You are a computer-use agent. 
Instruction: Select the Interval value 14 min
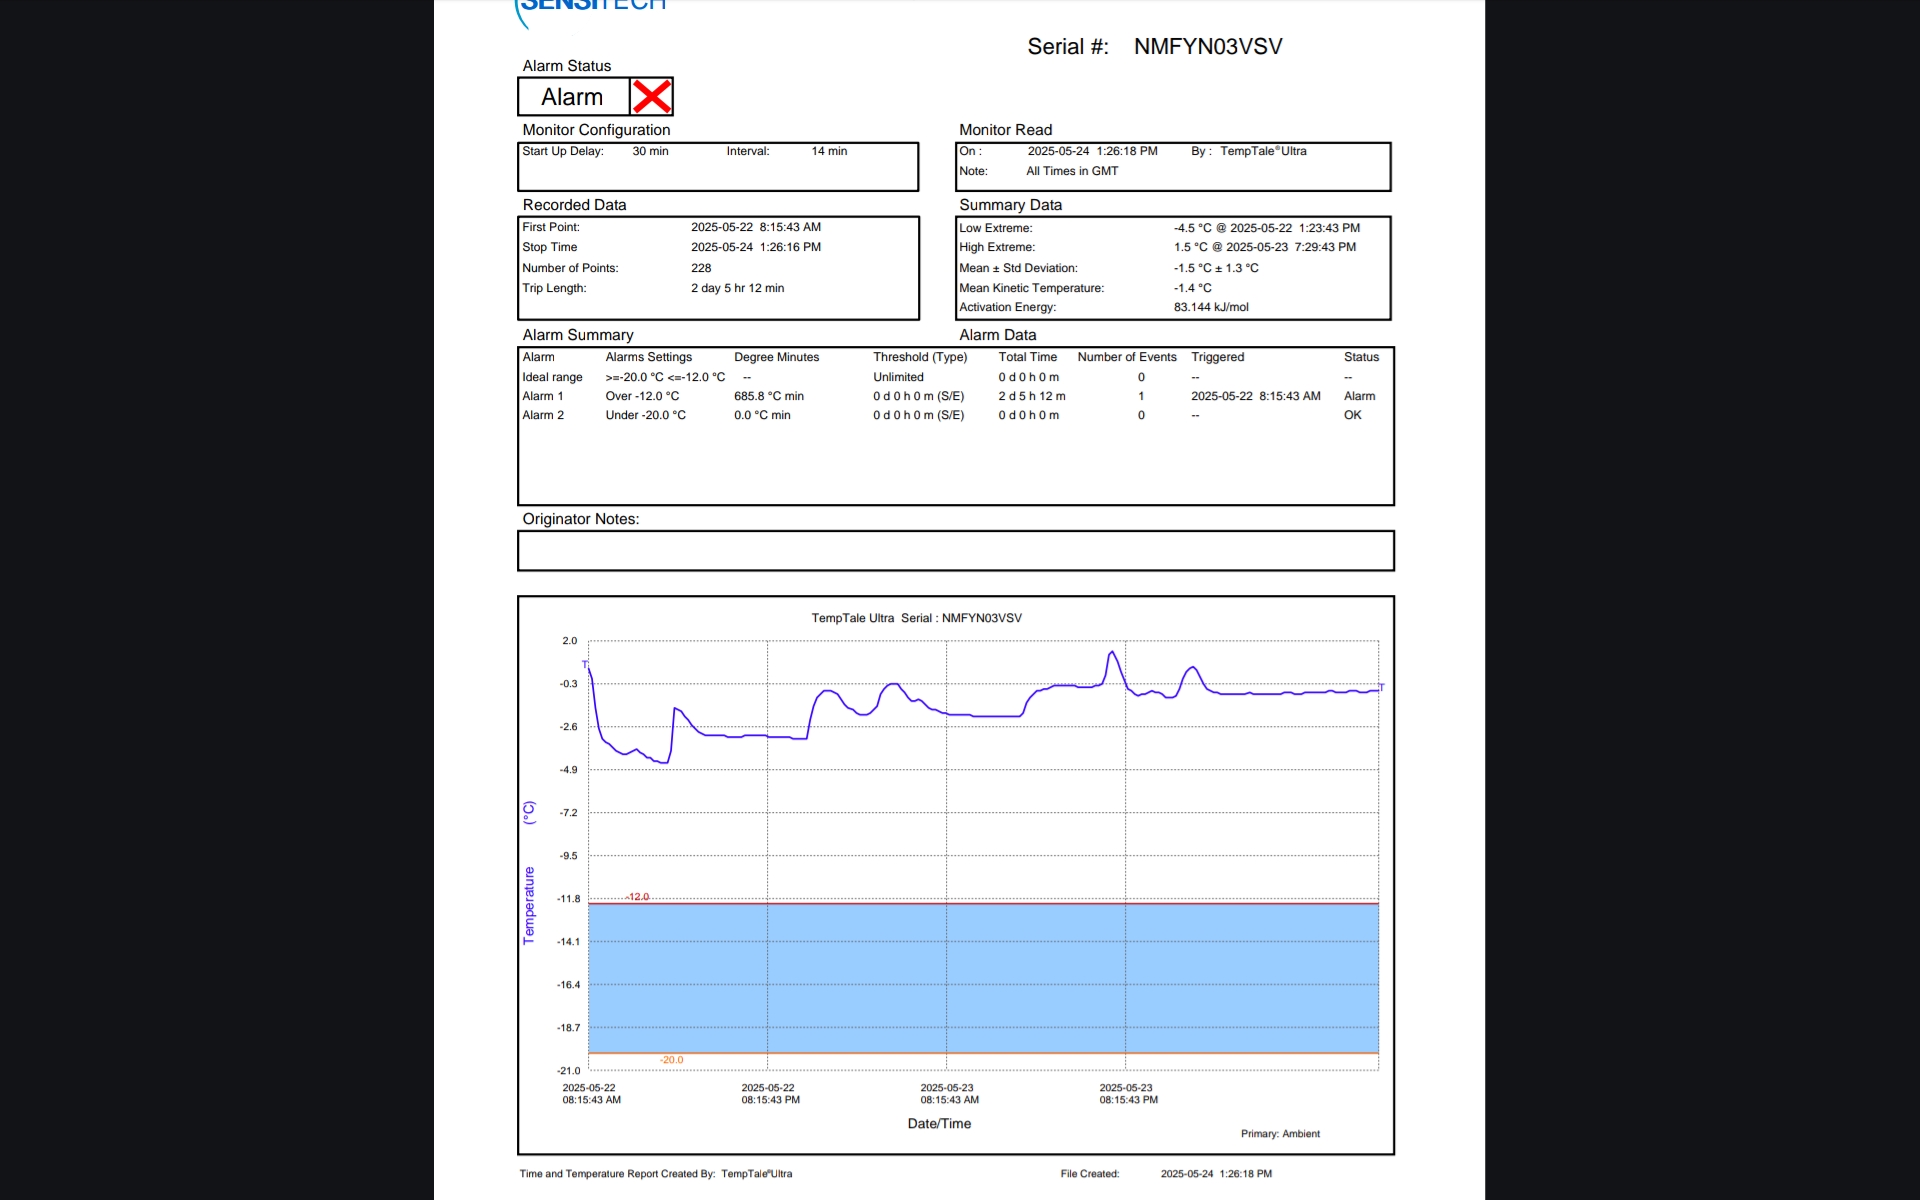[829, 151]
